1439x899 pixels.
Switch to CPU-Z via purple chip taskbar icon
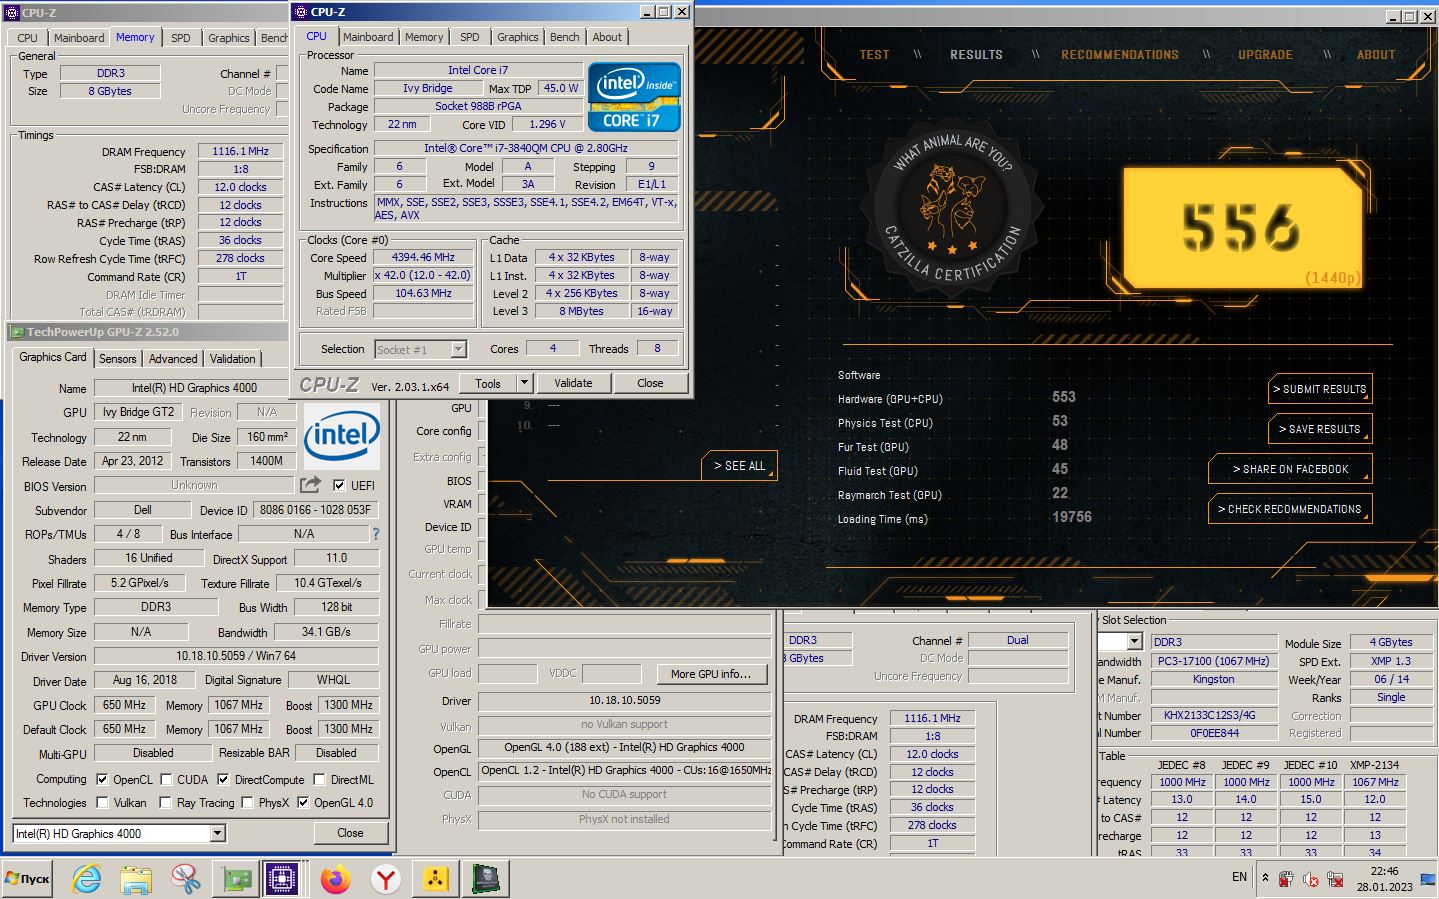(283, 879)
